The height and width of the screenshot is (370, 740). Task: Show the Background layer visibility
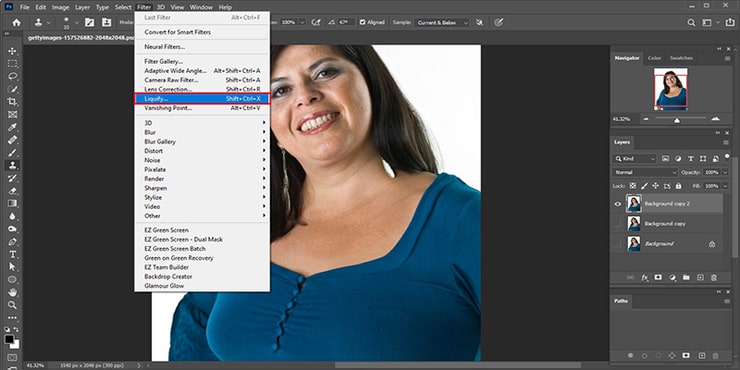[x=618, y=244]
